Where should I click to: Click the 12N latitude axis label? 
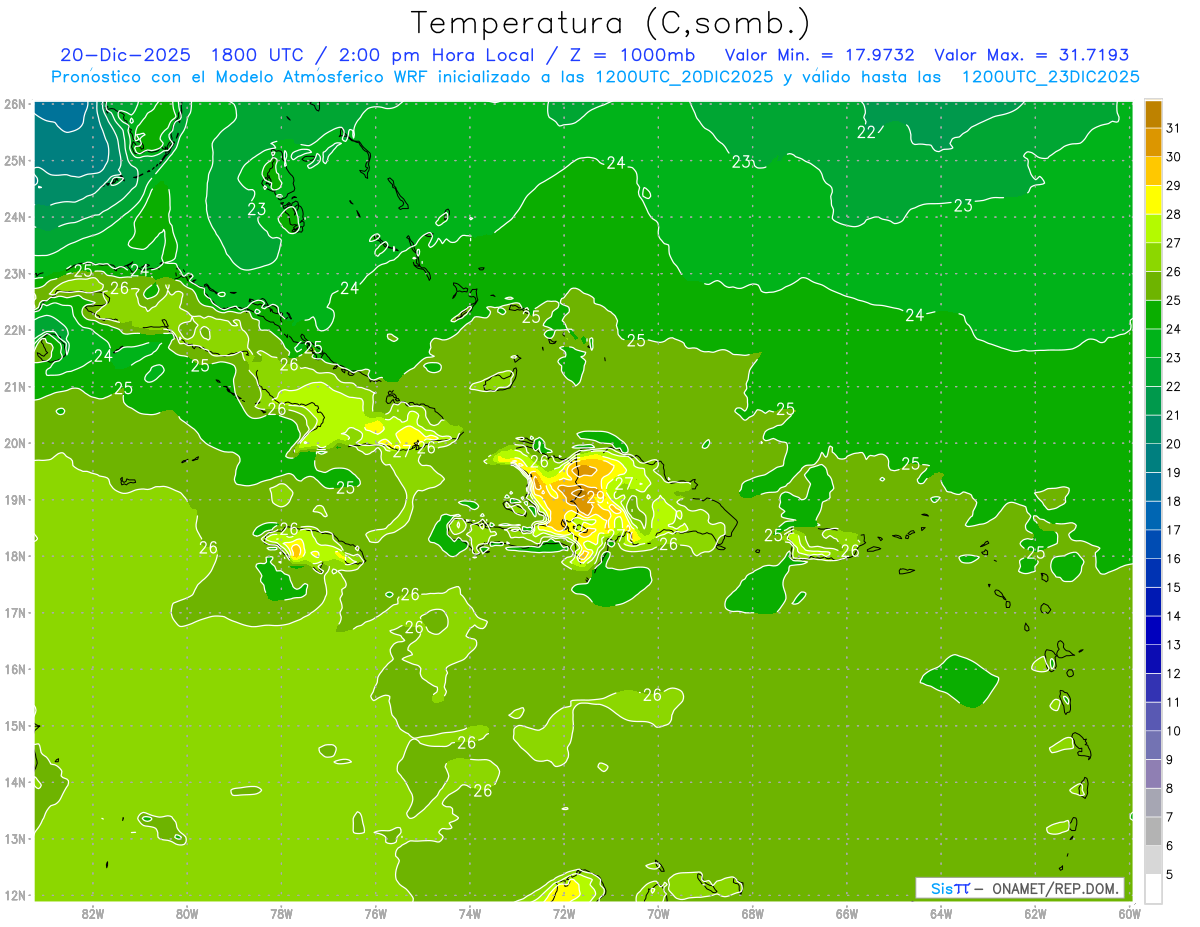[x=14, y=895]
